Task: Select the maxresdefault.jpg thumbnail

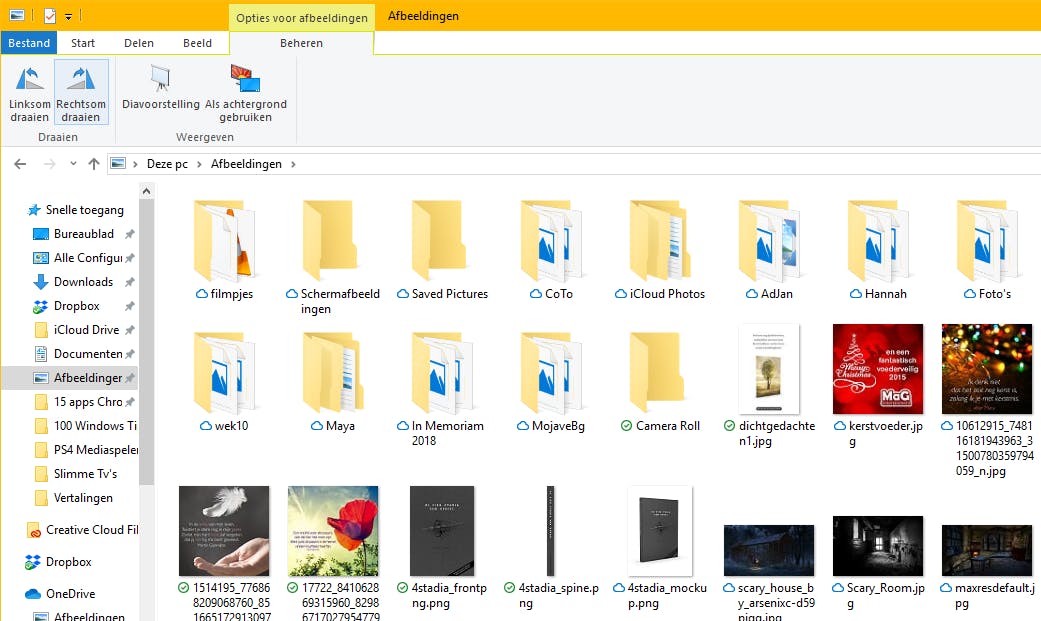Action: (x=987, y=550)
